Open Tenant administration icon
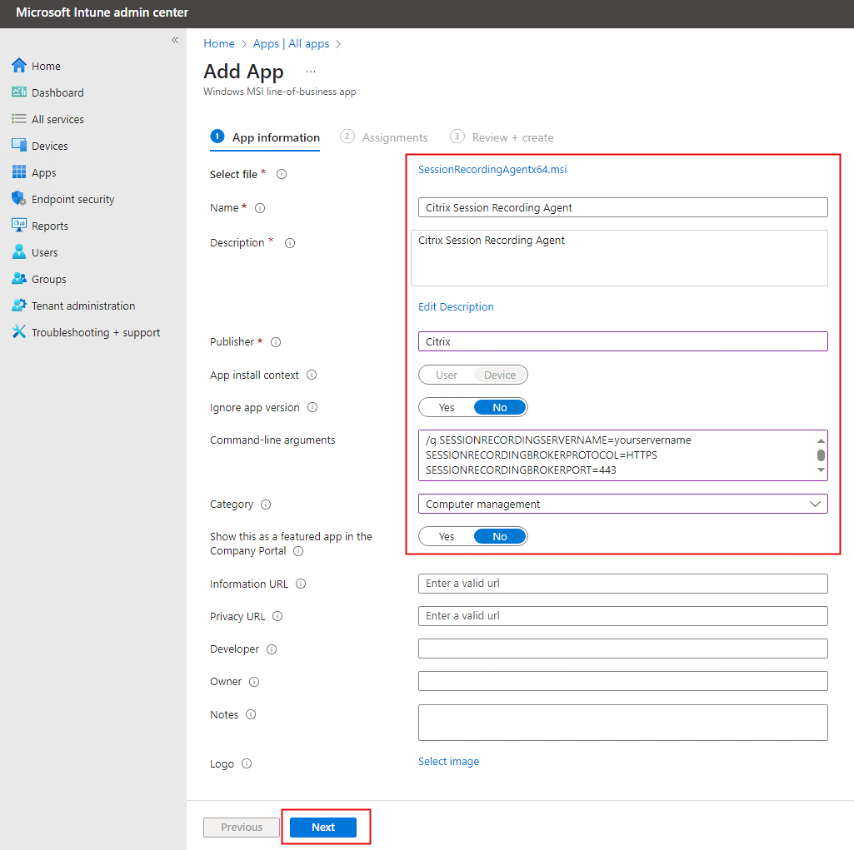The image size is (854, 850). point(19,305)
